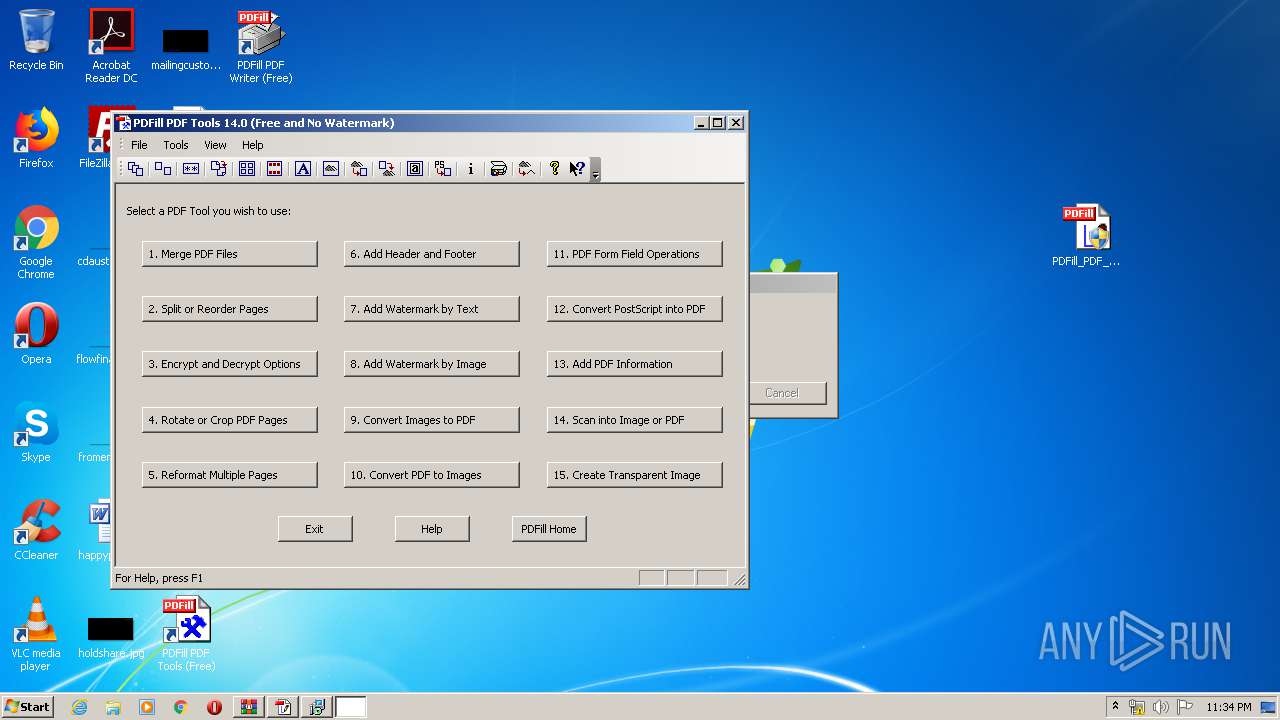
Task: Click the Convert PDF to Images toolbar icon
Action: [386, 169]
